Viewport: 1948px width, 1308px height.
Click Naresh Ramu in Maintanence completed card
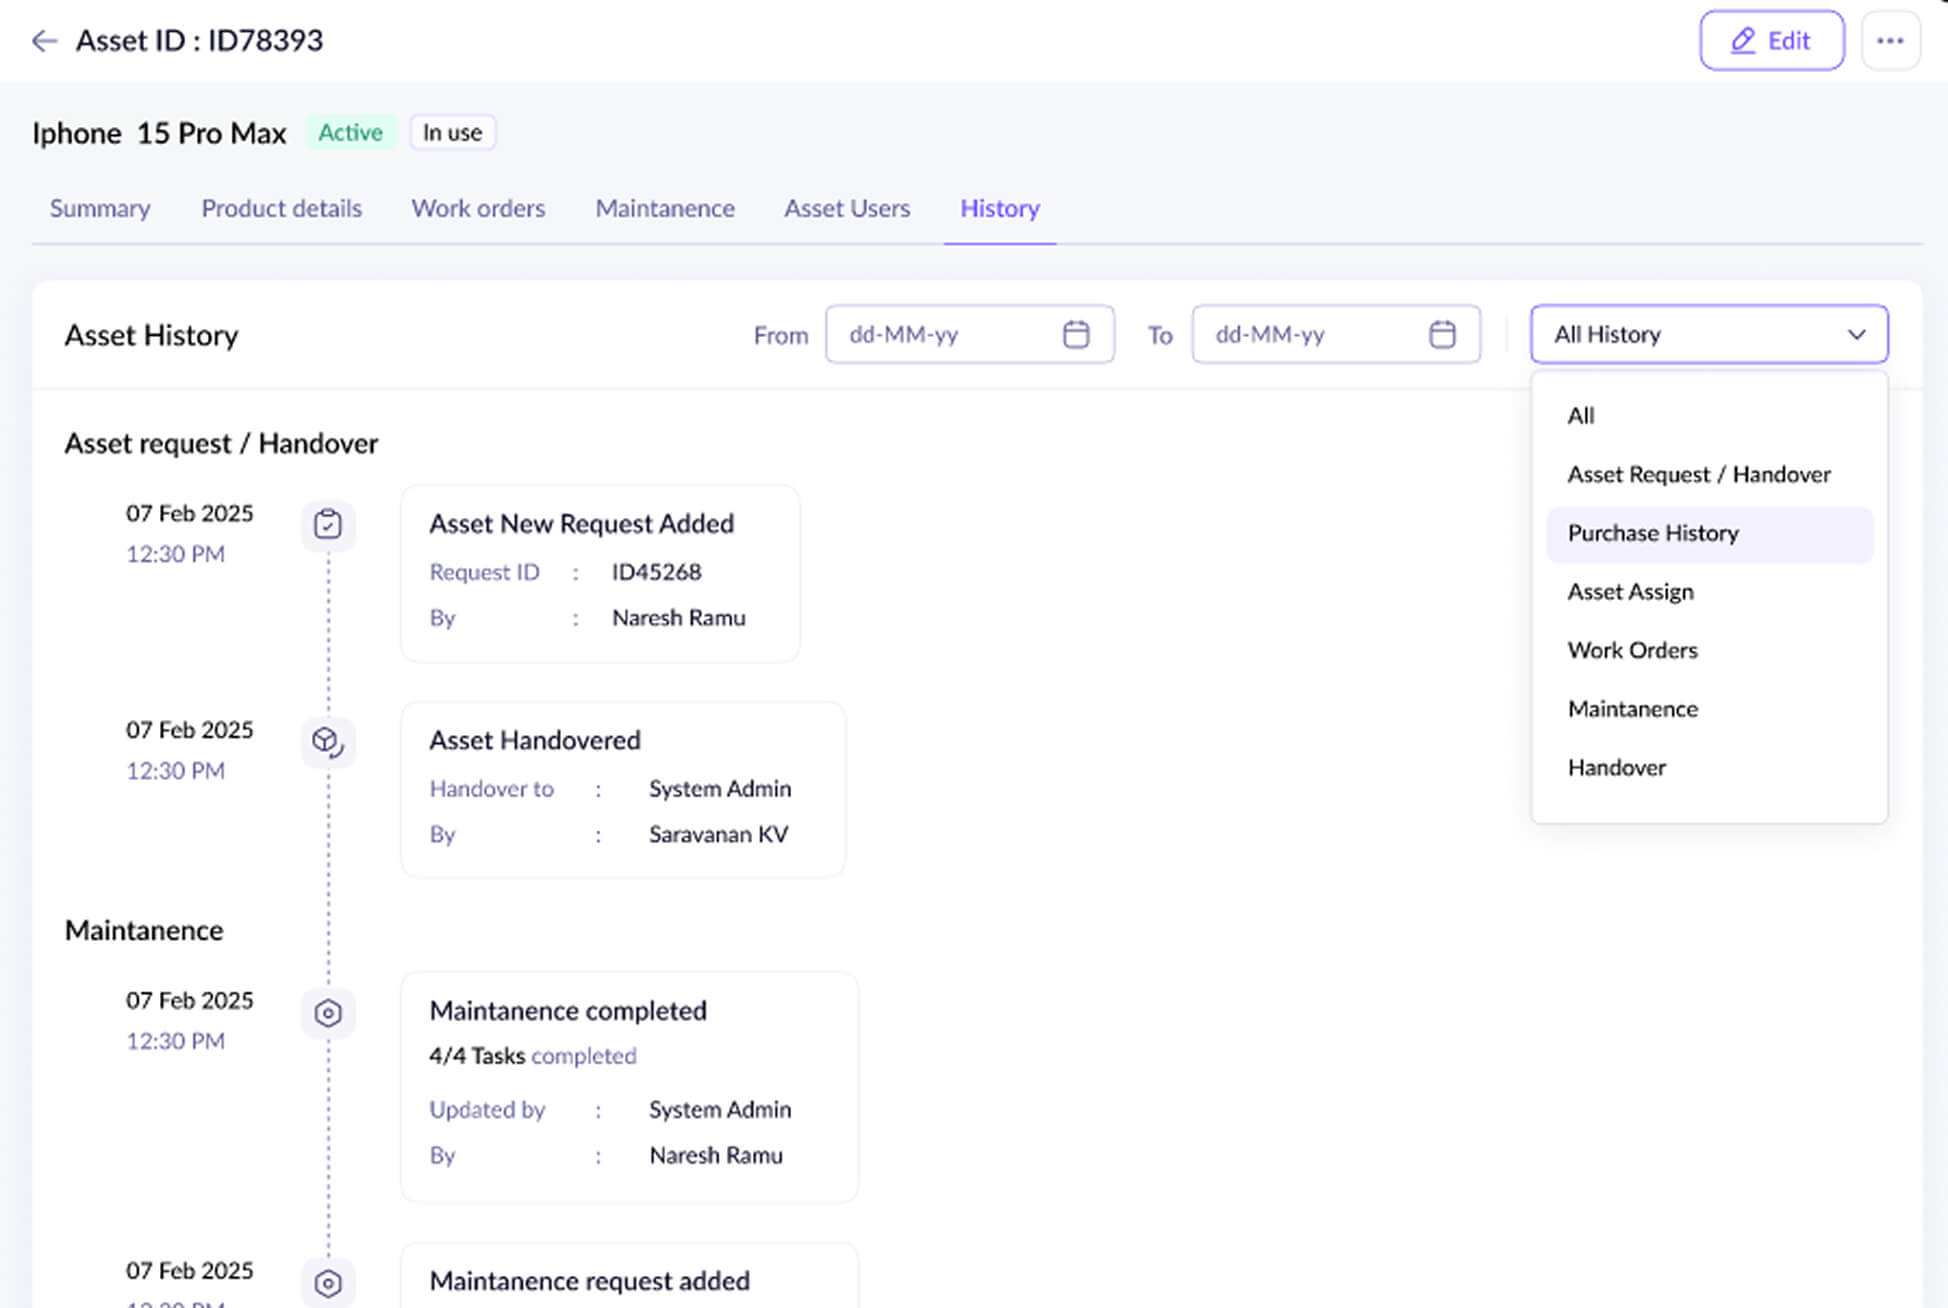pos(716,1156)
